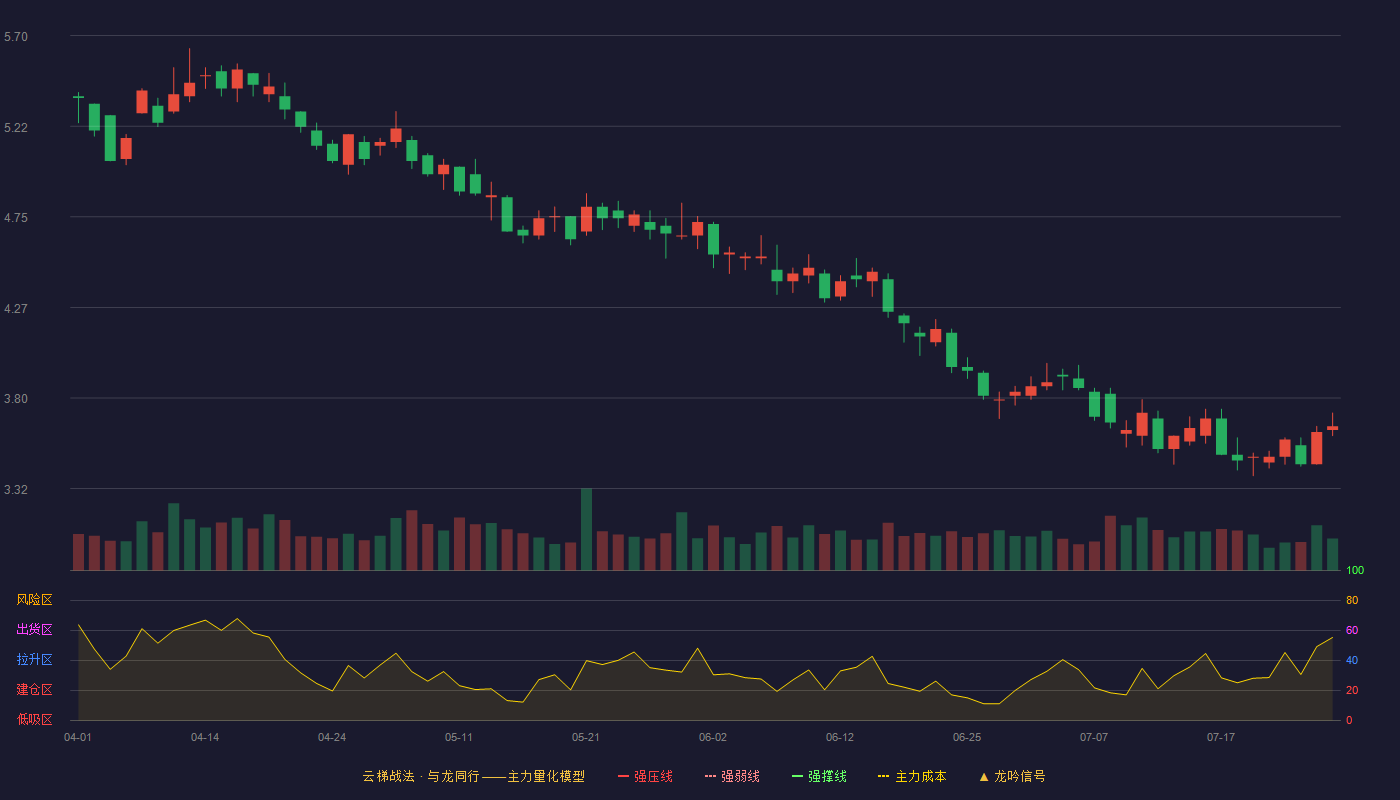The width and height of the screenshot is (1400, 800).
Task: Click the 04-01 date label
Action: (78, 737)
